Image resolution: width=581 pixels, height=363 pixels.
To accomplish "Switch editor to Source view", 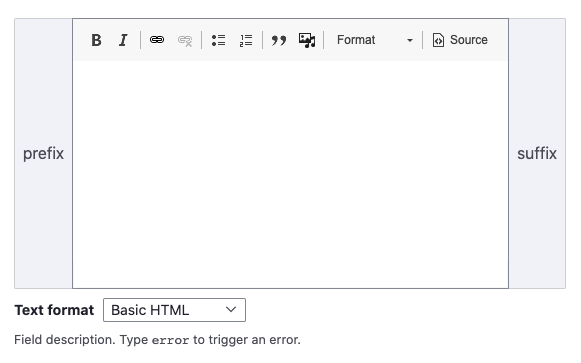I will click(460, 40).
